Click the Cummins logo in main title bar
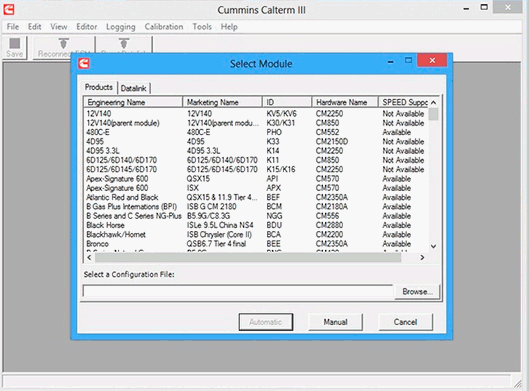529x391 pixels. 9,9
